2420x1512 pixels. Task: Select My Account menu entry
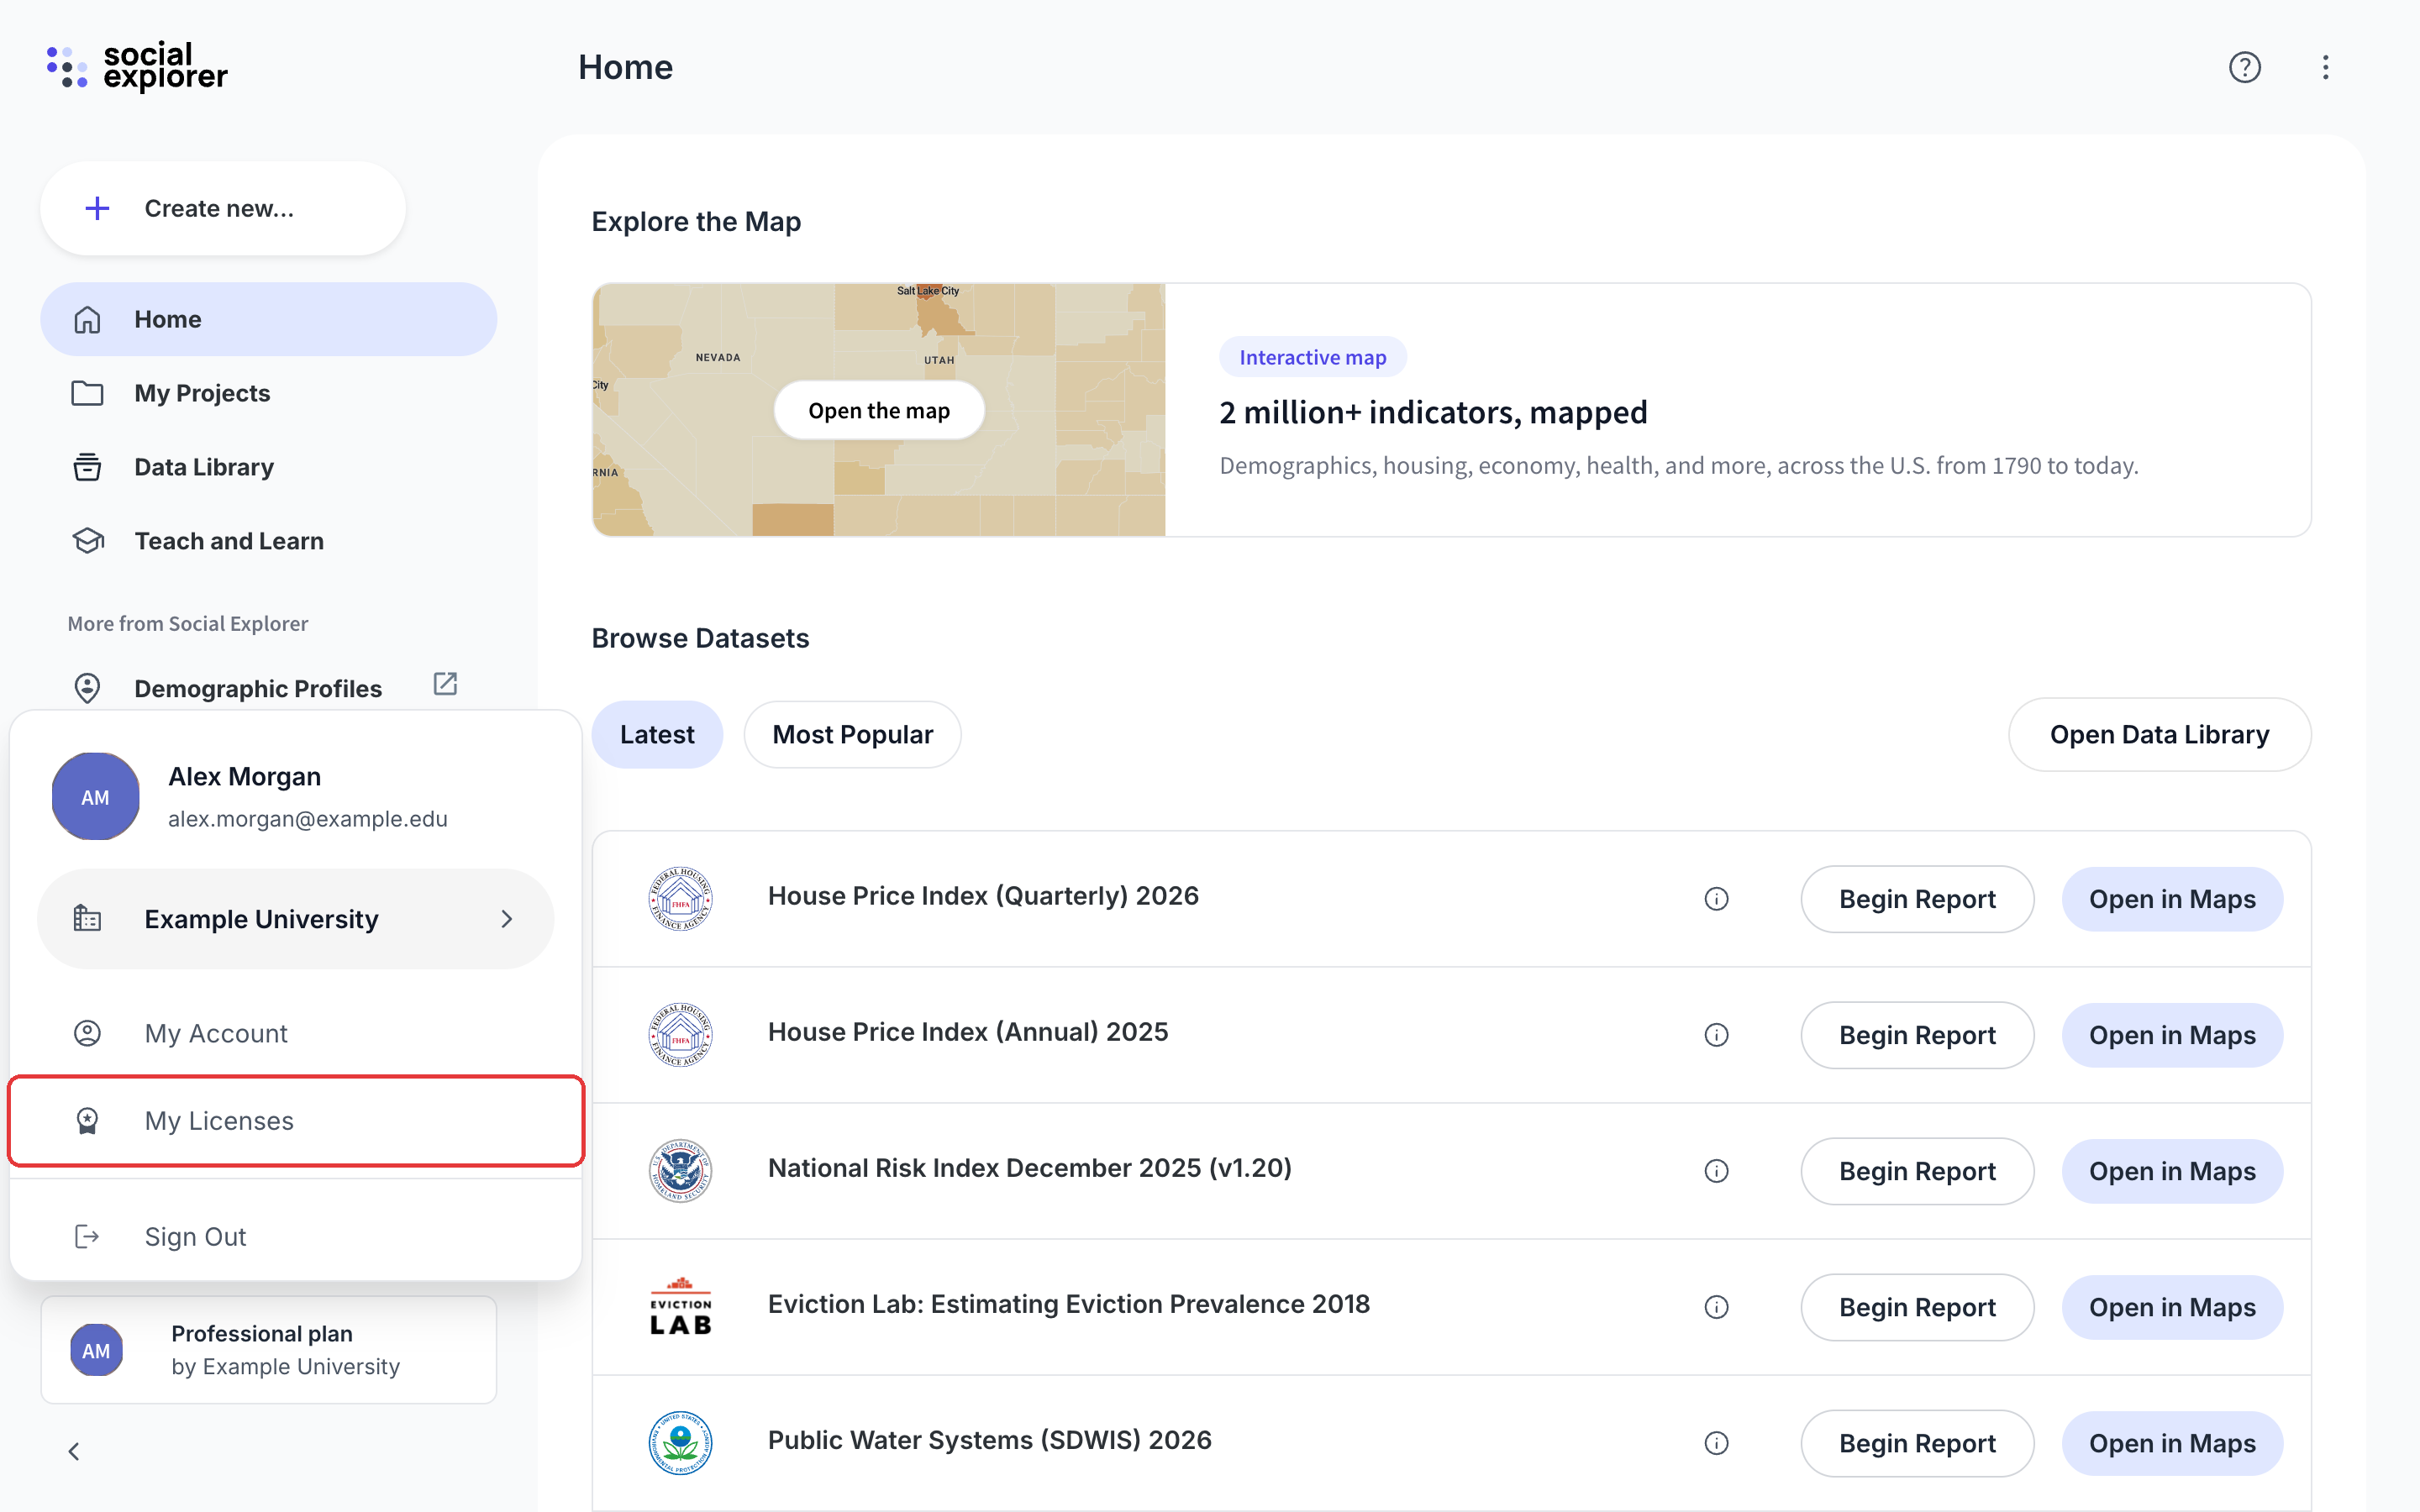[295, 1033]
